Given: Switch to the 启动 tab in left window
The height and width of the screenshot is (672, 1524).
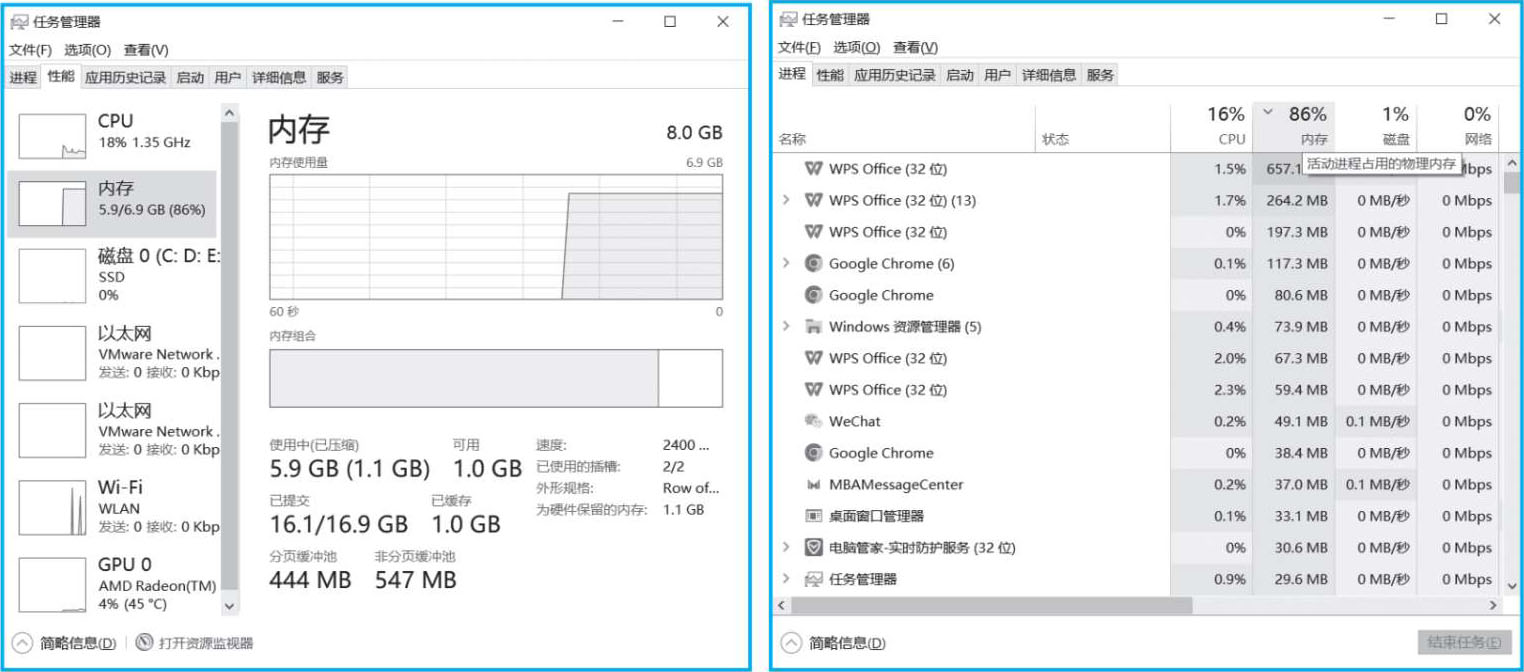Looking at the screenshot, I should [190, 78].
